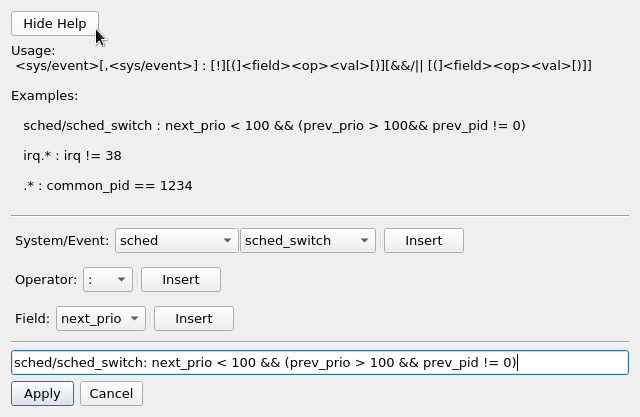The image size is (640, 417).
Task: Click inside the filter expression text box
Action: click(x=320, y=362)
